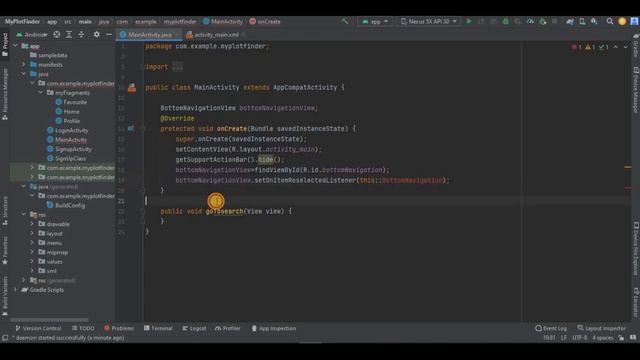Open the Device Manager phone icon in toolbar
640x360 pixels.
[x=582, y=21]
